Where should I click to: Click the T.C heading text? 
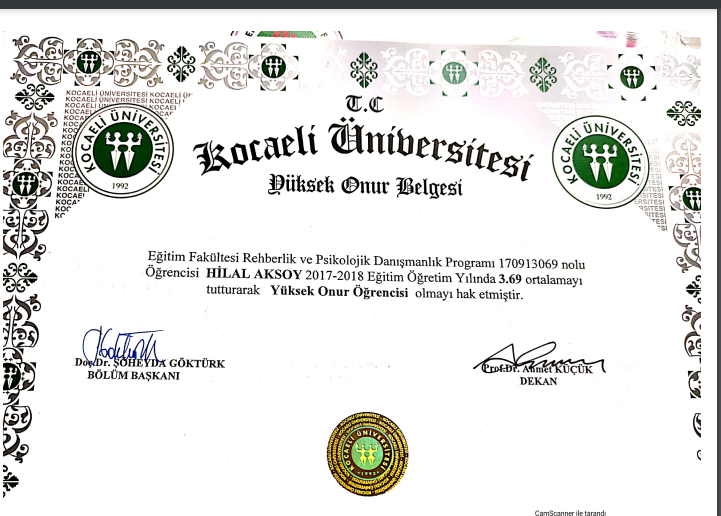coord(364,103)
